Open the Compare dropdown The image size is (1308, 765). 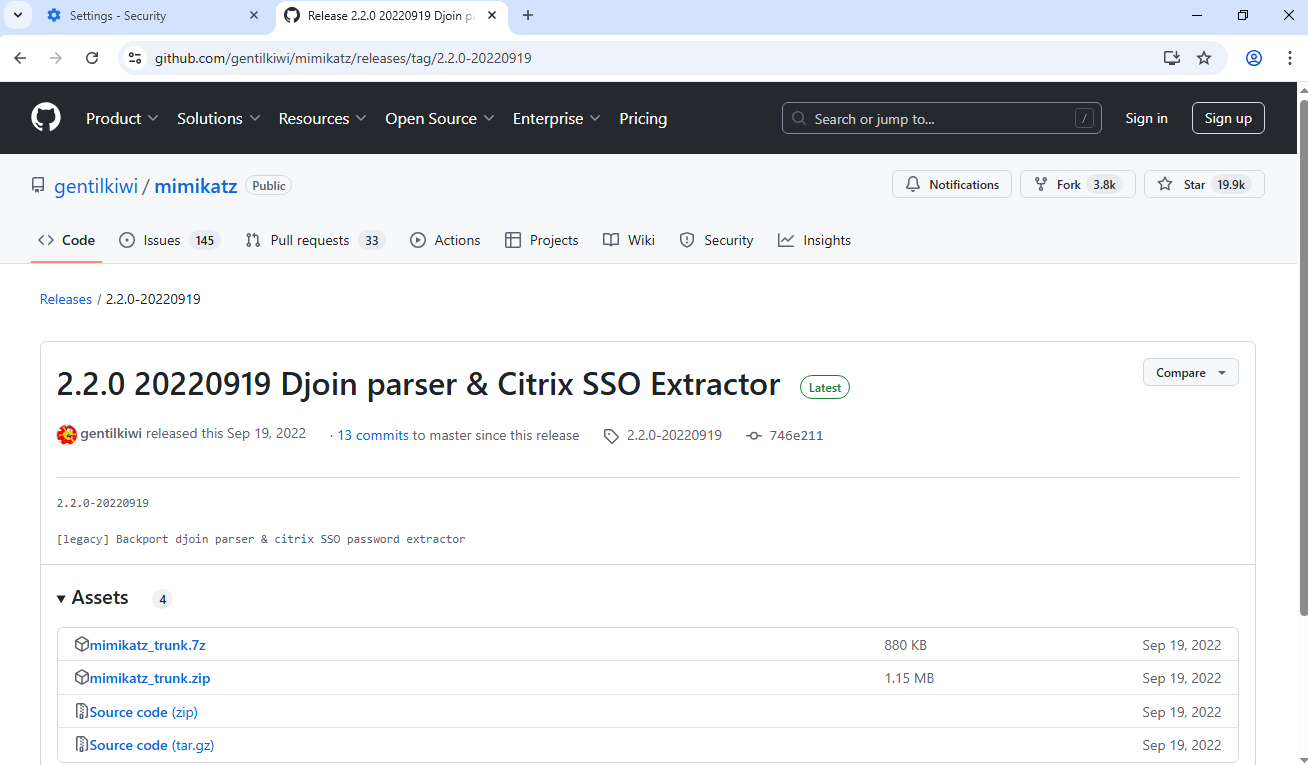click(x=1190, y=373)
